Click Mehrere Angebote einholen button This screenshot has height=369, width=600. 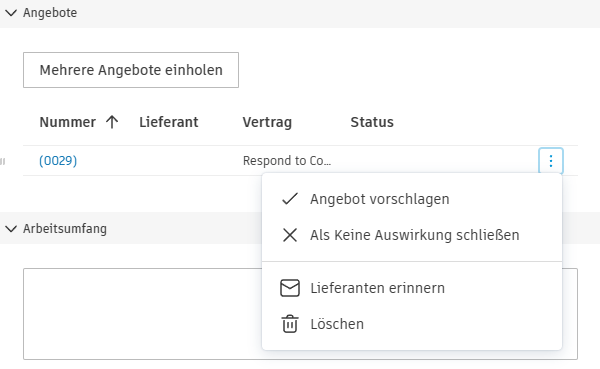[x=131, y=70]
